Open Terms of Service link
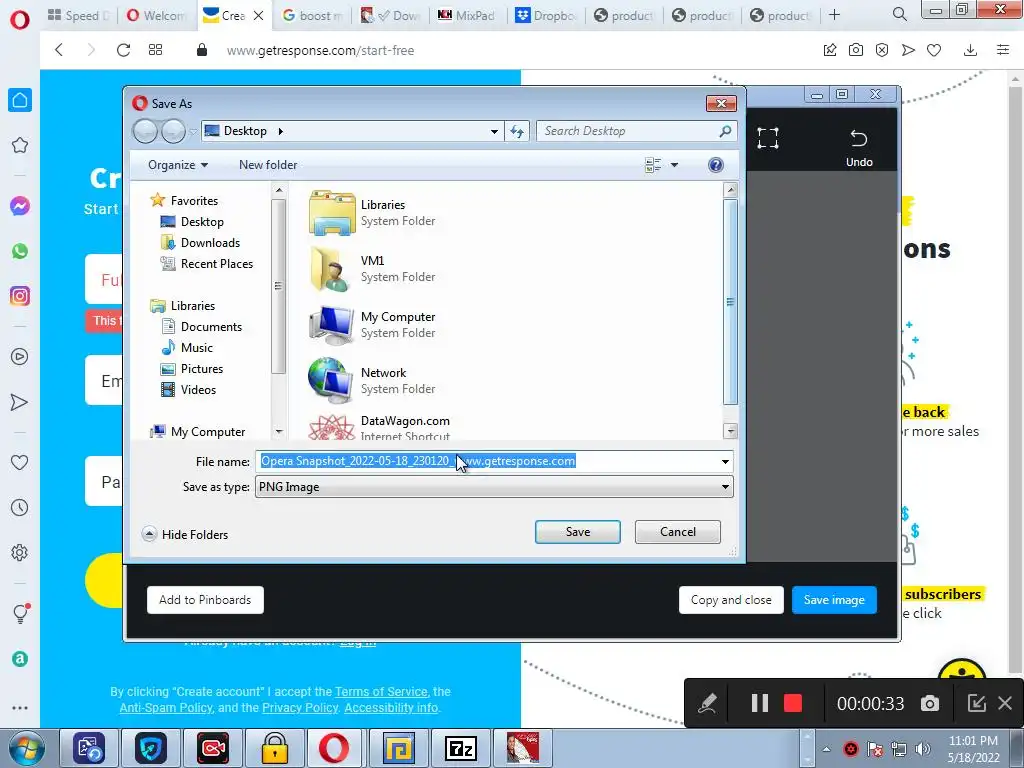1024x768 pixels. 381,692
